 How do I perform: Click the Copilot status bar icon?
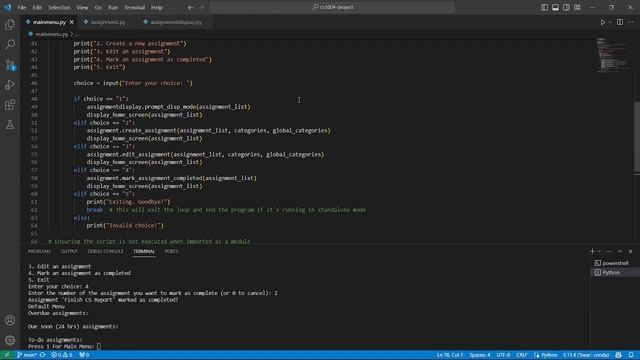tap(619, 355)
